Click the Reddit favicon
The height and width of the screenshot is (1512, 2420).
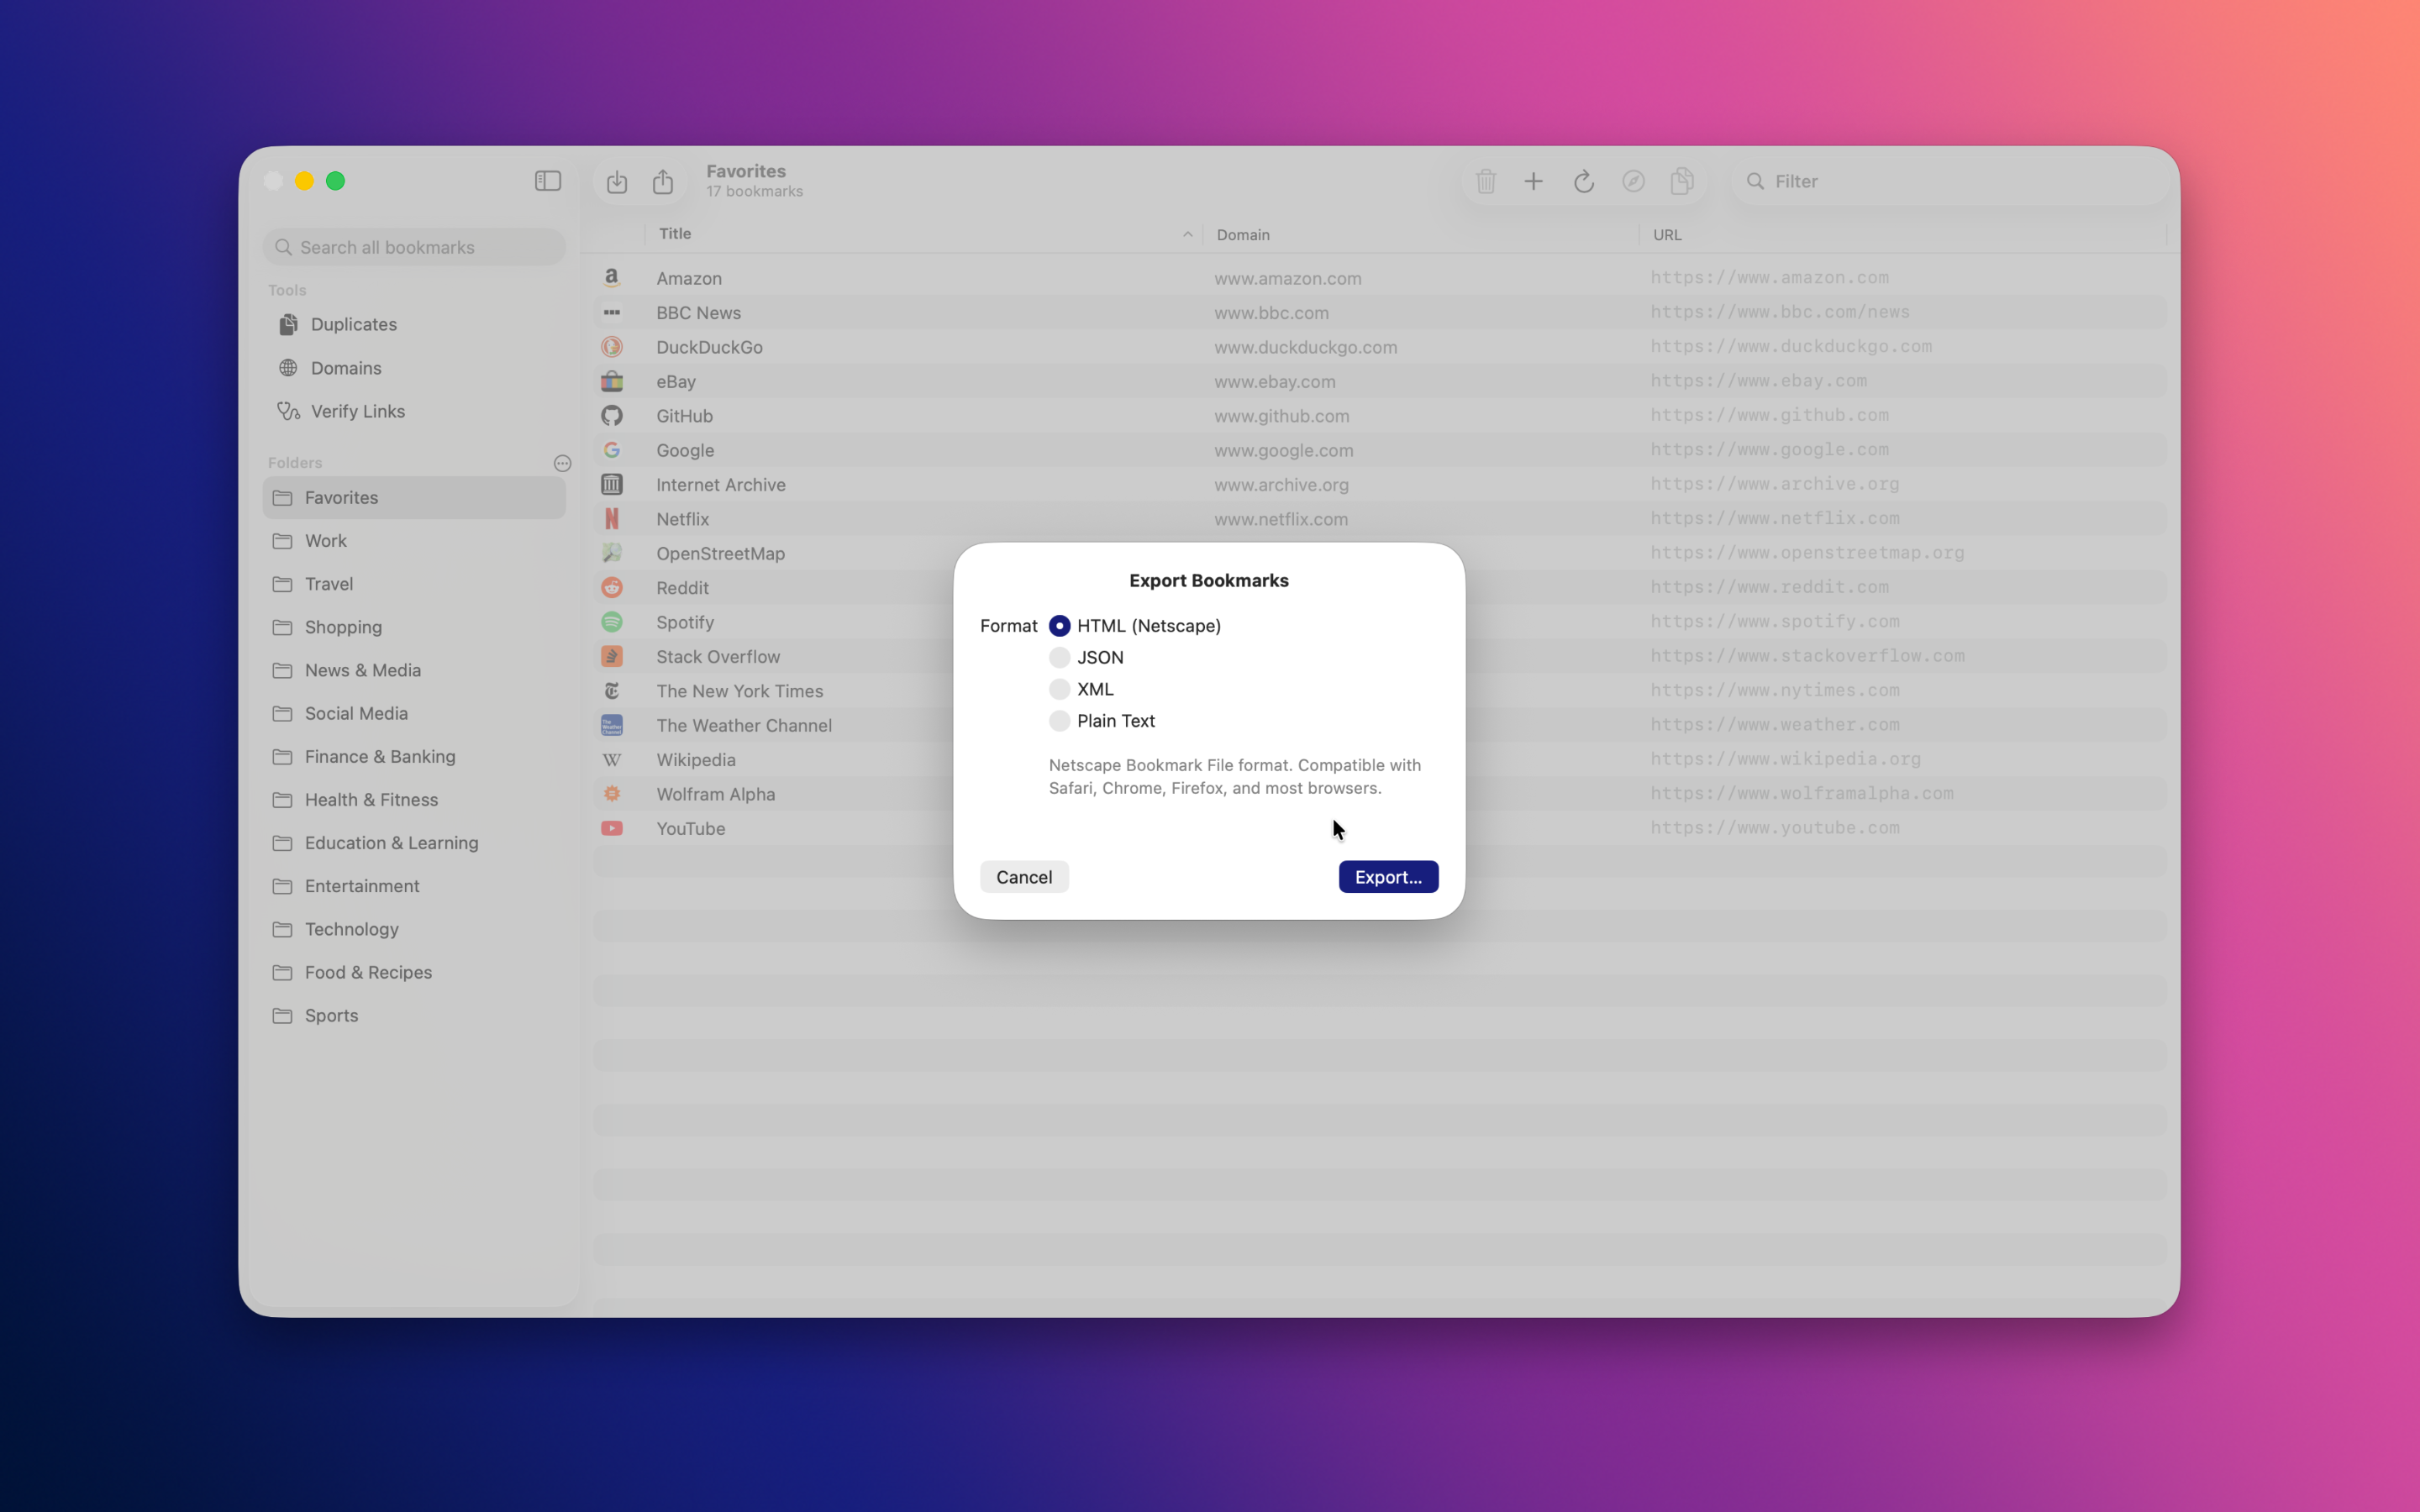click(612, 587)
